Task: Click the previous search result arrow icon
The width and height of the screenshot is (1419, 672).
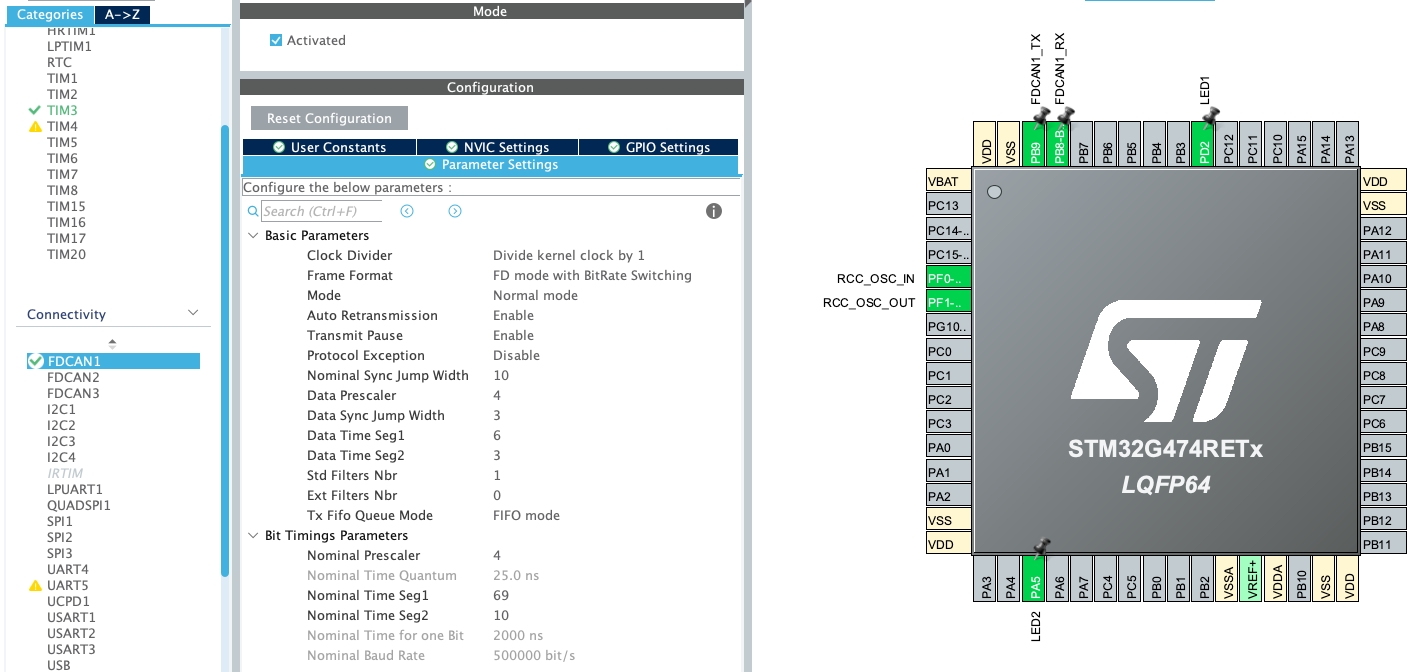Action: 407,211
